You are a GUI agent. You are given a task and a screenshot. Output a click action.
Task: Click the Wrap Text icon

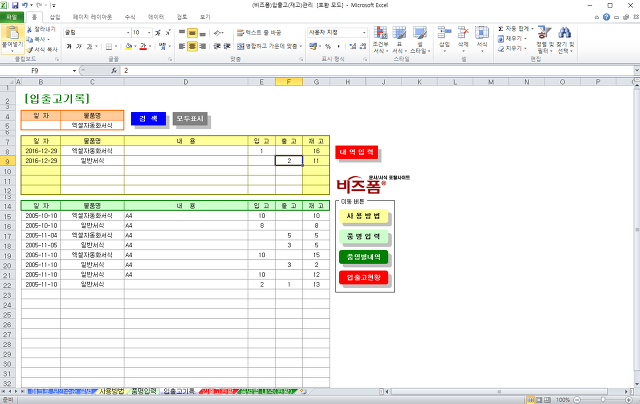[240, 33]
